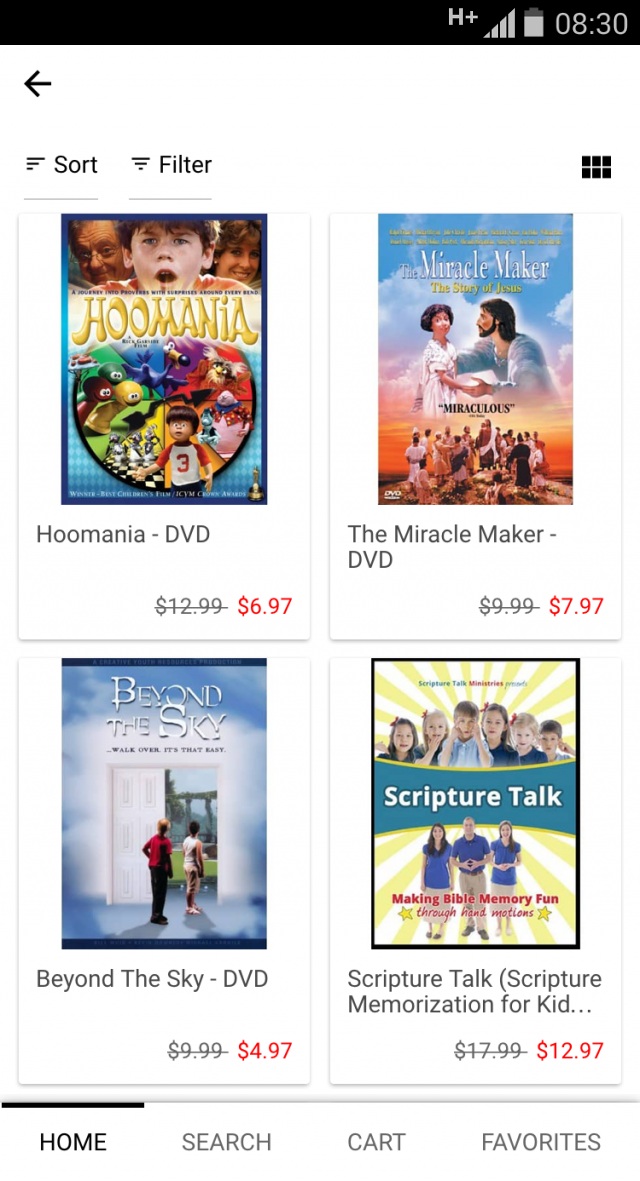Open Scripture Talk cover image
Screen dimensions: 640x1181
(475, 804)
